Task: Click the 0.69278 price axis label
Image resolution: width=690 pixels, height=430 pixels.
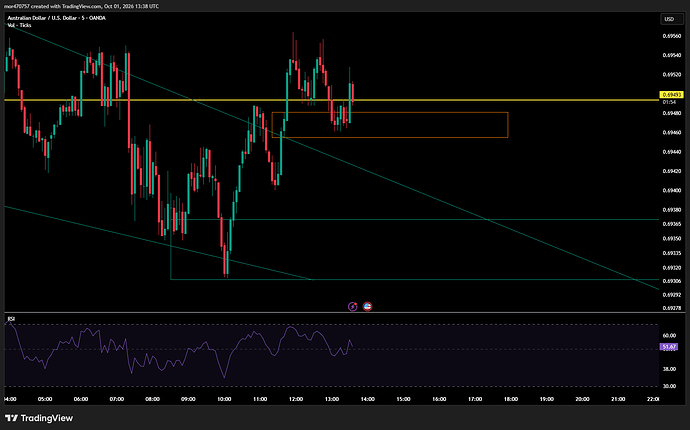Action: coord(672,309)
